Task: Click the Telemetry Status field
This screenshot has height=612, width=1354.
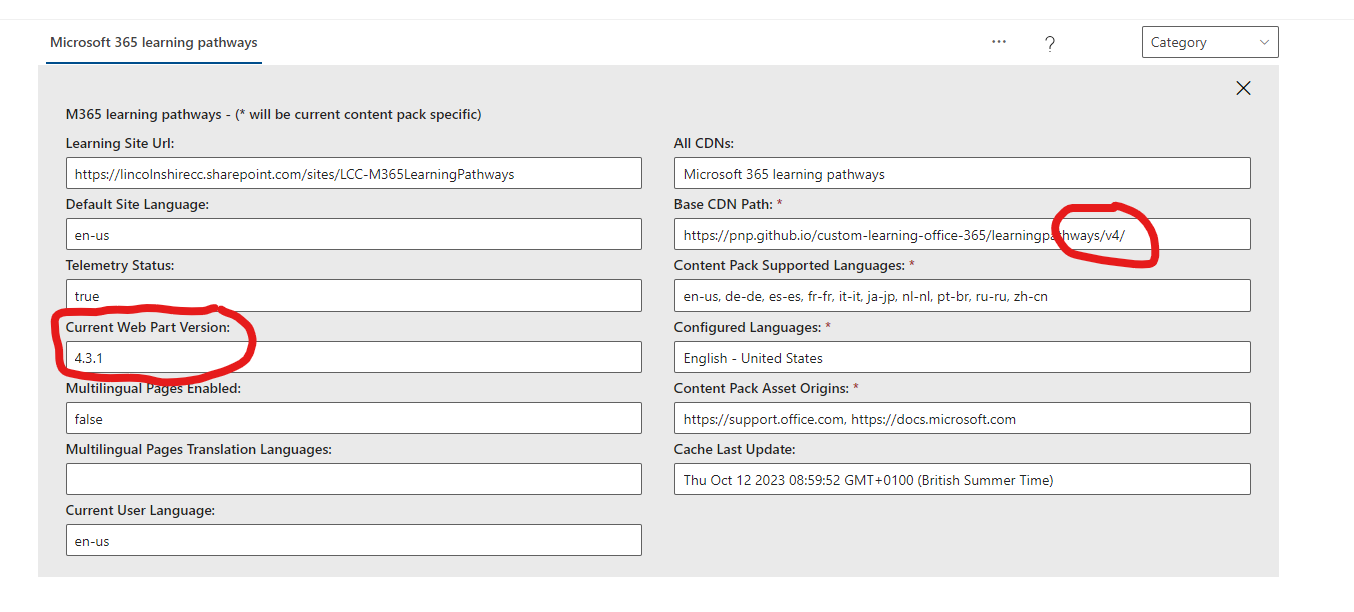Action: point(354,295)
